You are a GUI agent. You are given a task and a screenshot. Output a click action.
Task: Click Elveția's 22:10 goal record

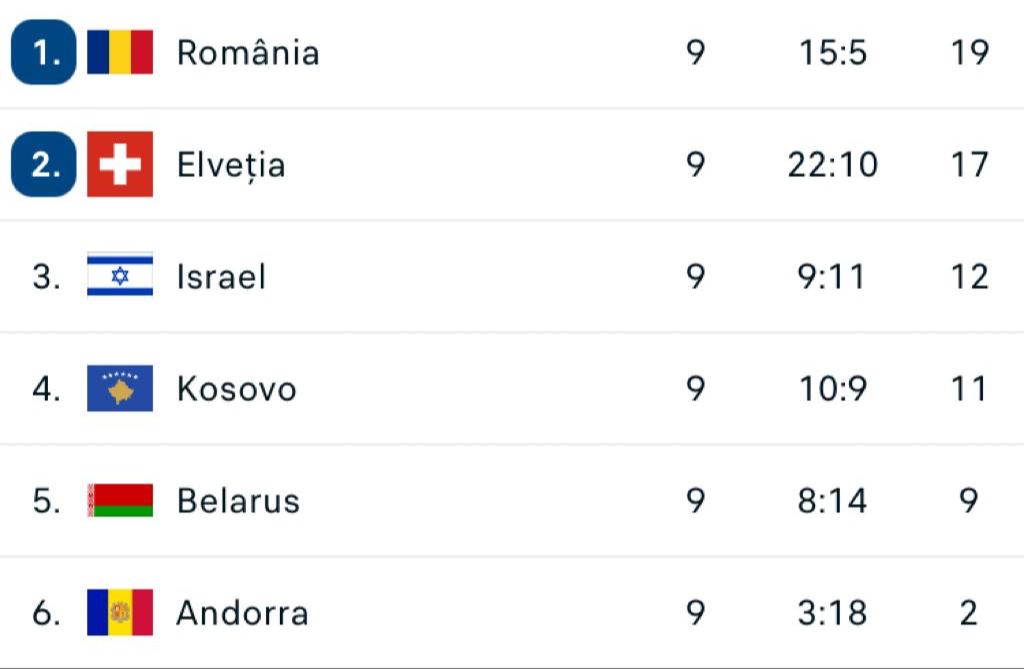(832, 164)
